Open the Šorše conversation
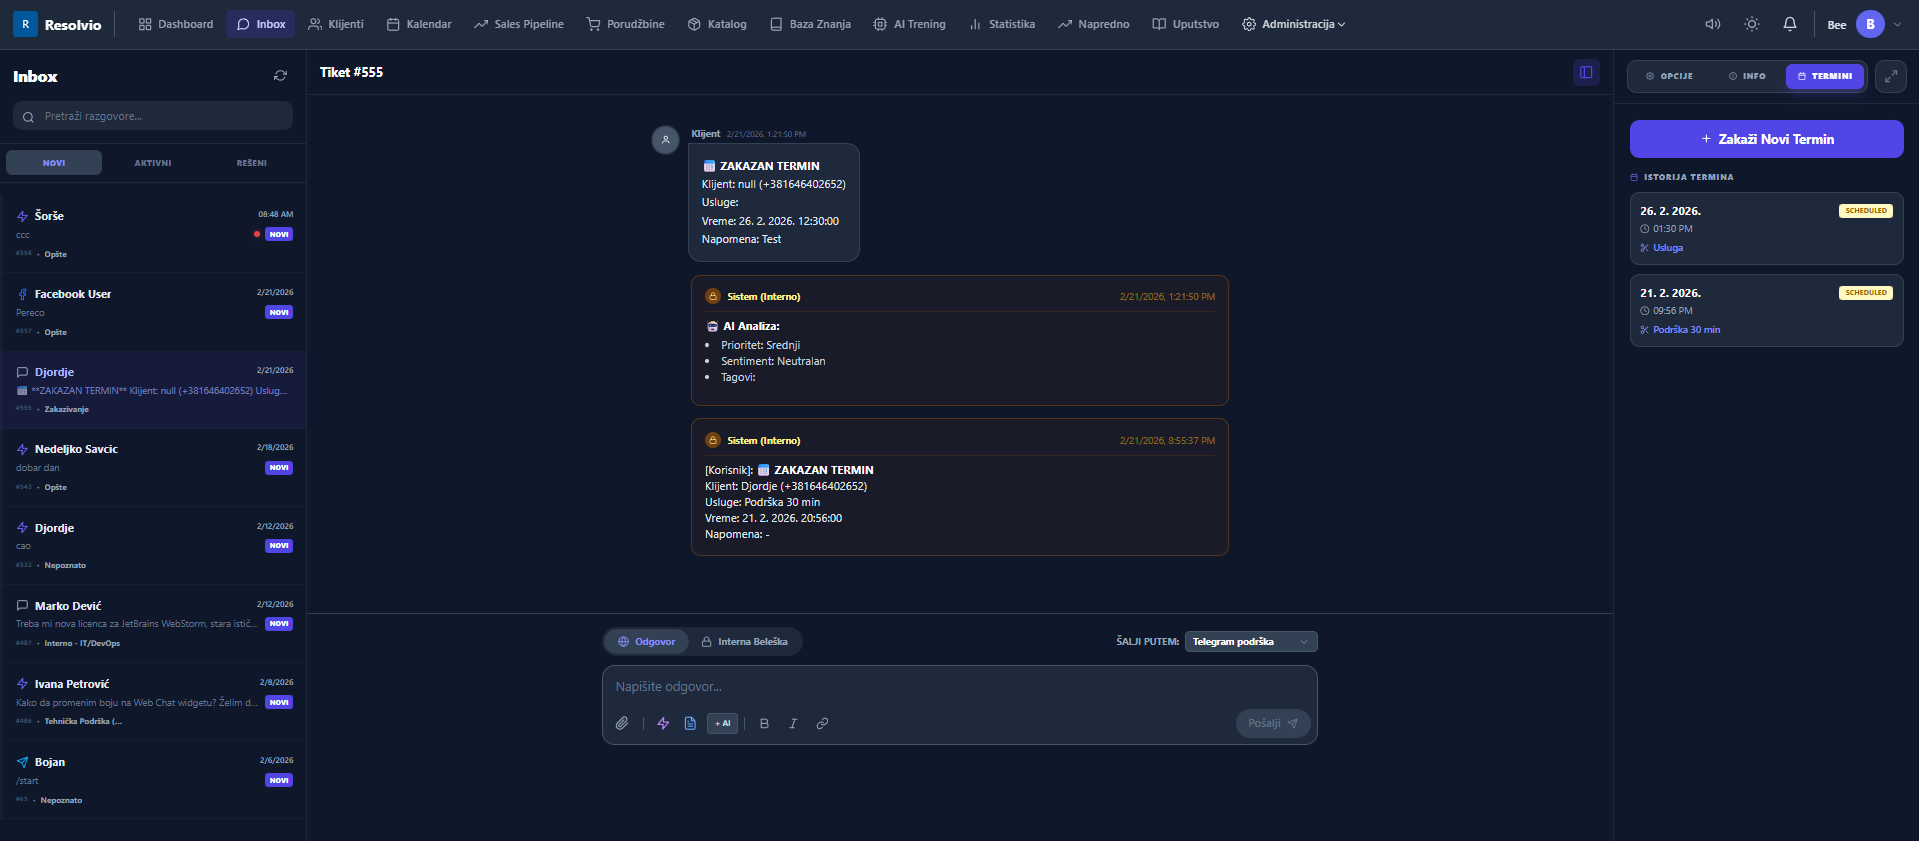This screenshot has height=841, width=1919. pos(153,234)
